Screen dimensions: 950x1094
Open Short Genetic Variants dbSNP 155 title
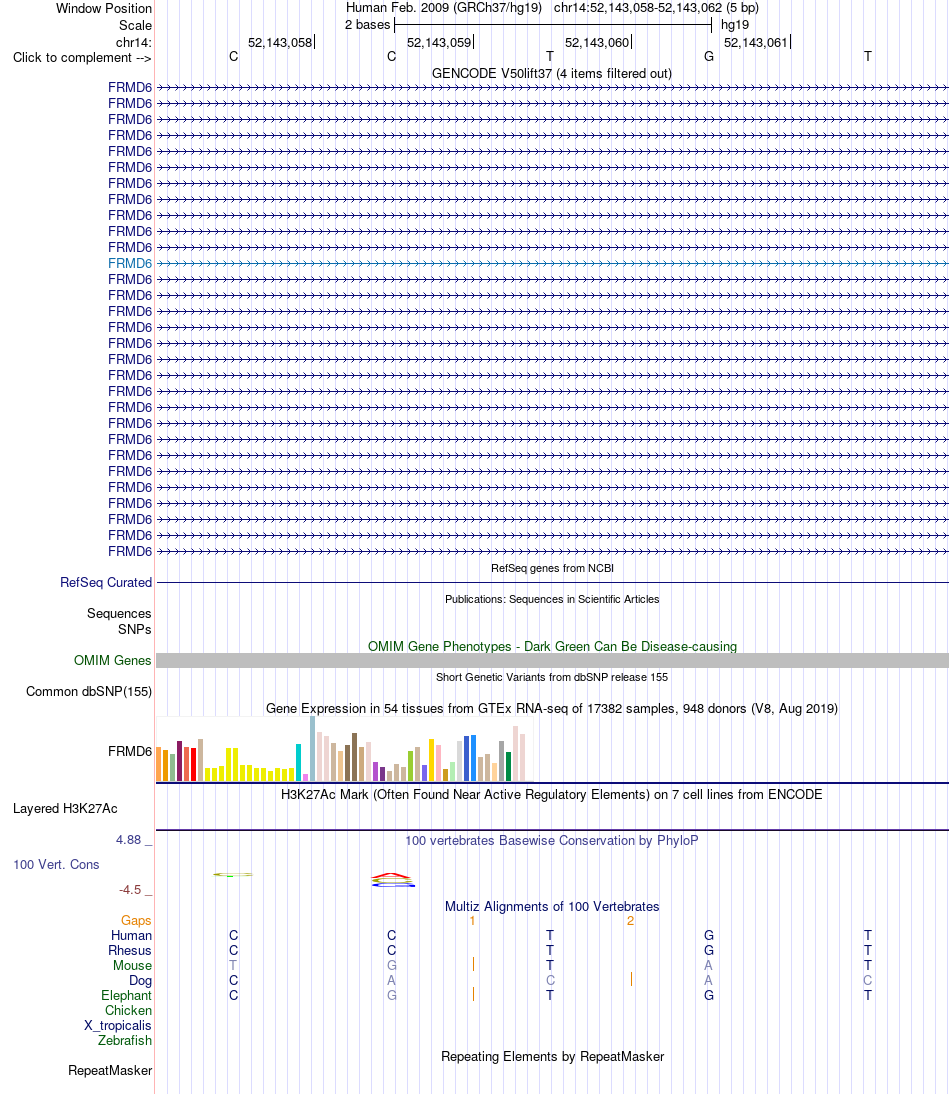(x=552, y=677)
